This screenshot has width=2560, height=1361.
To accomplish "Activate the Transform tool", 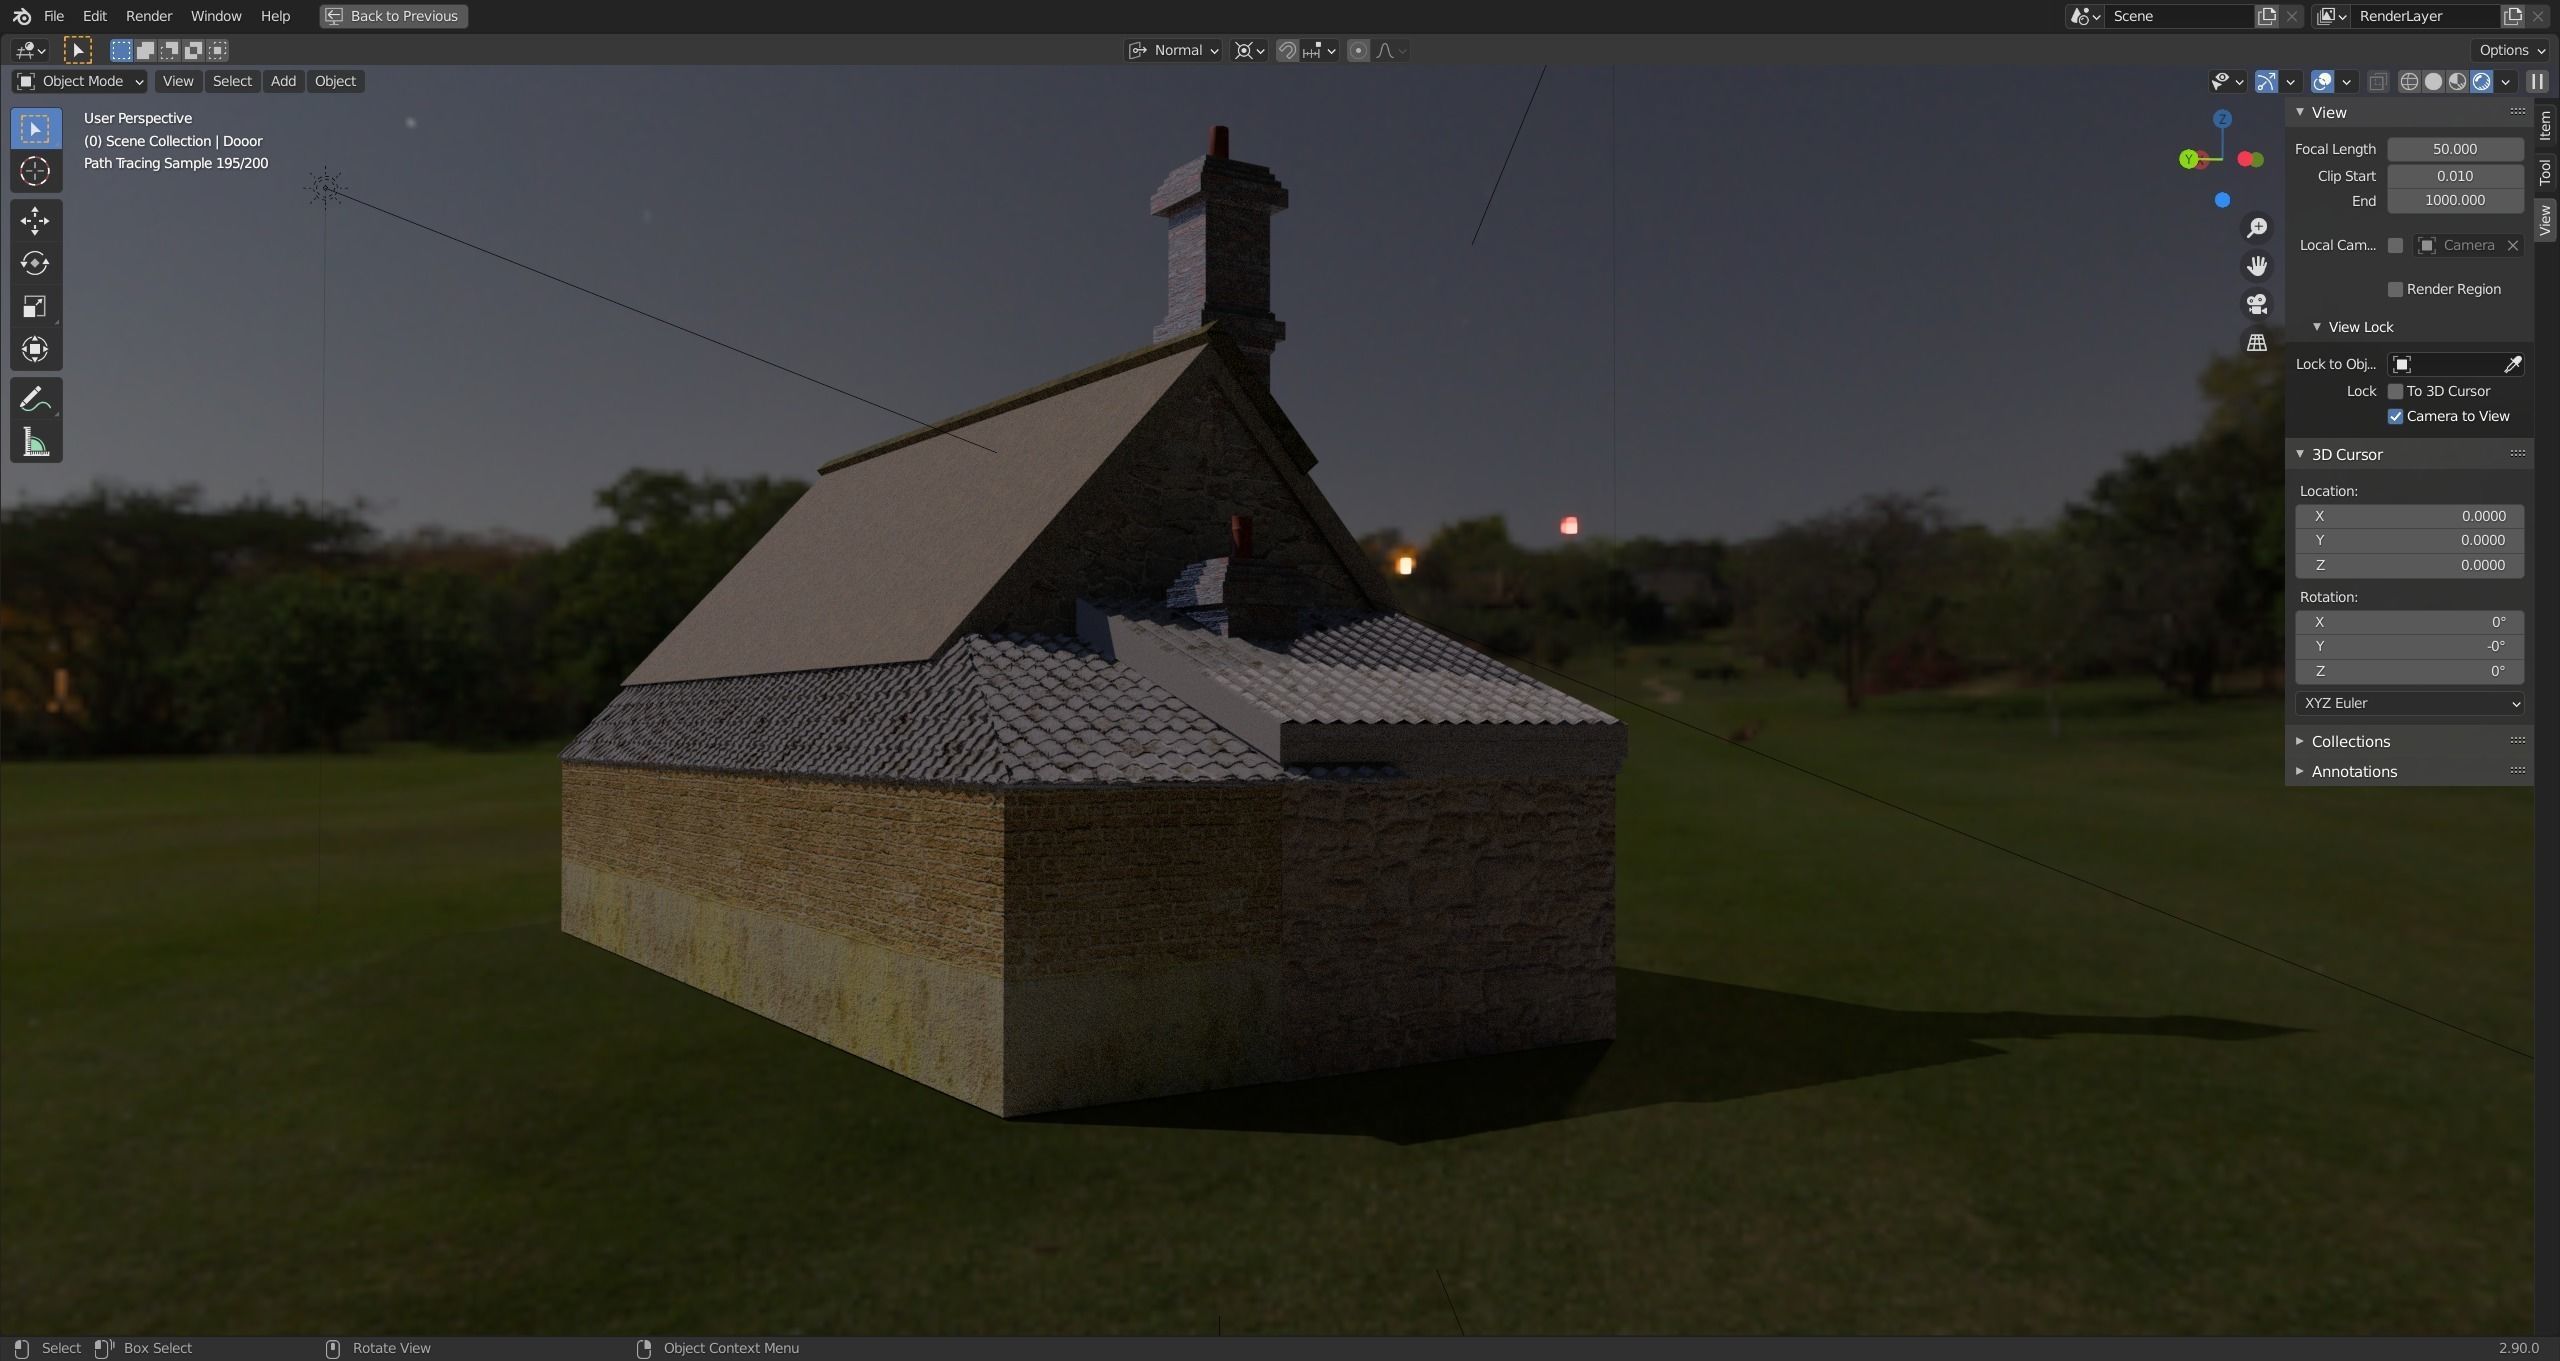I will pyautogui.click(x=35, y=349).
